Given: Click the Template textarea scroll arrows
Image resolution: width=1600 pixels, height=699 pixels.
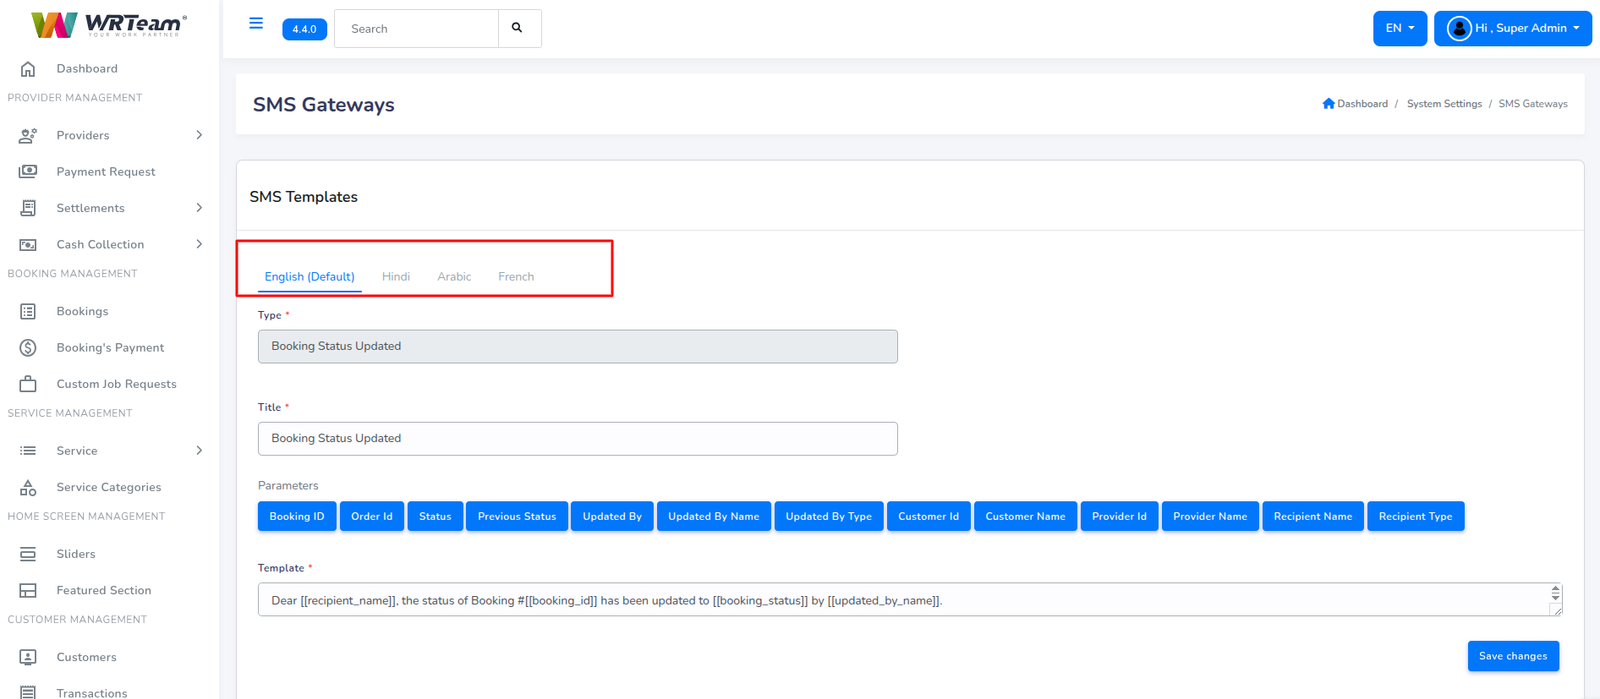Looking at the screenshot, I should [1555, 593].
